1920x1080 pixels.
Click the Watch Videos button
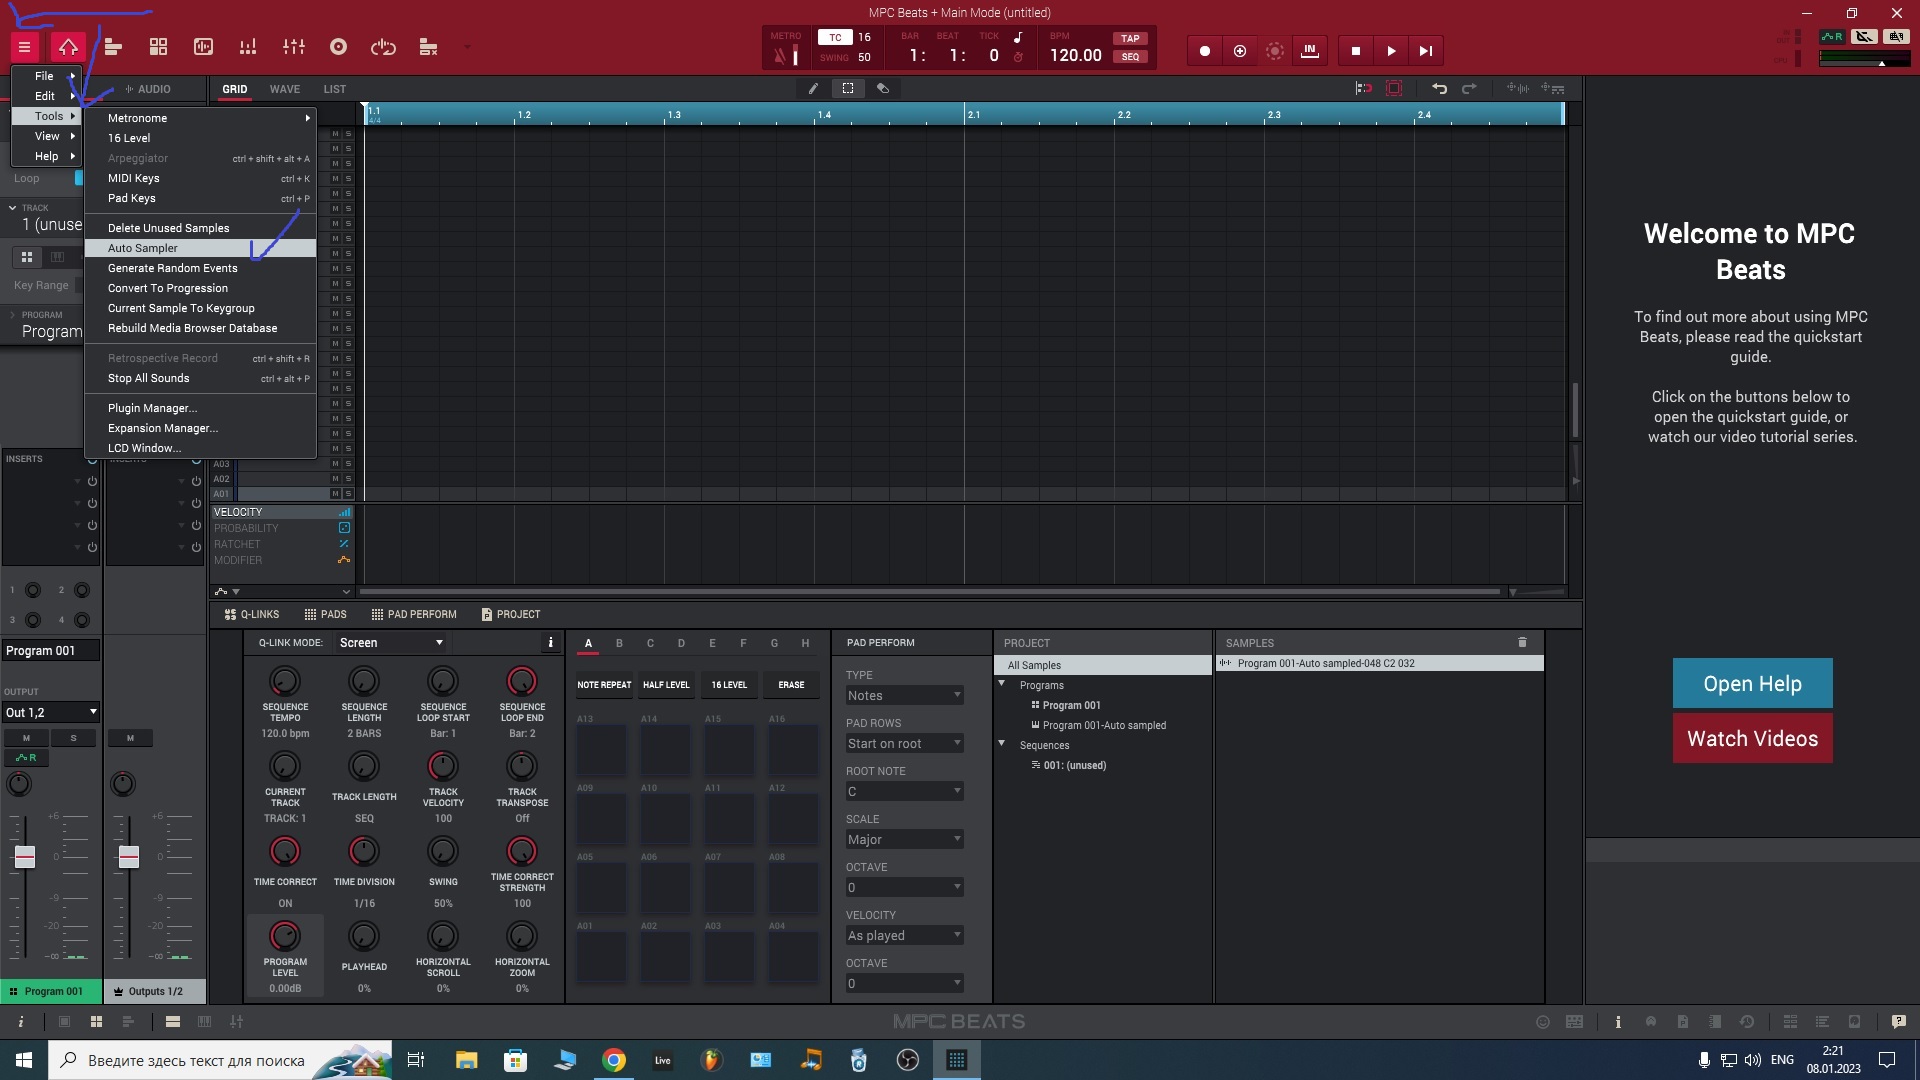1752,739
